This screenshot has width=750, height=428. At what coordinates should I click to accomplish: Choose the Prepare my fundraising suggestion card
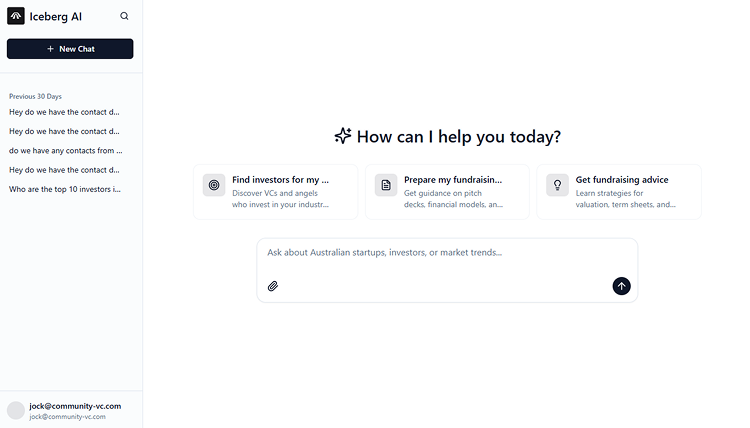tap(447, 192)
